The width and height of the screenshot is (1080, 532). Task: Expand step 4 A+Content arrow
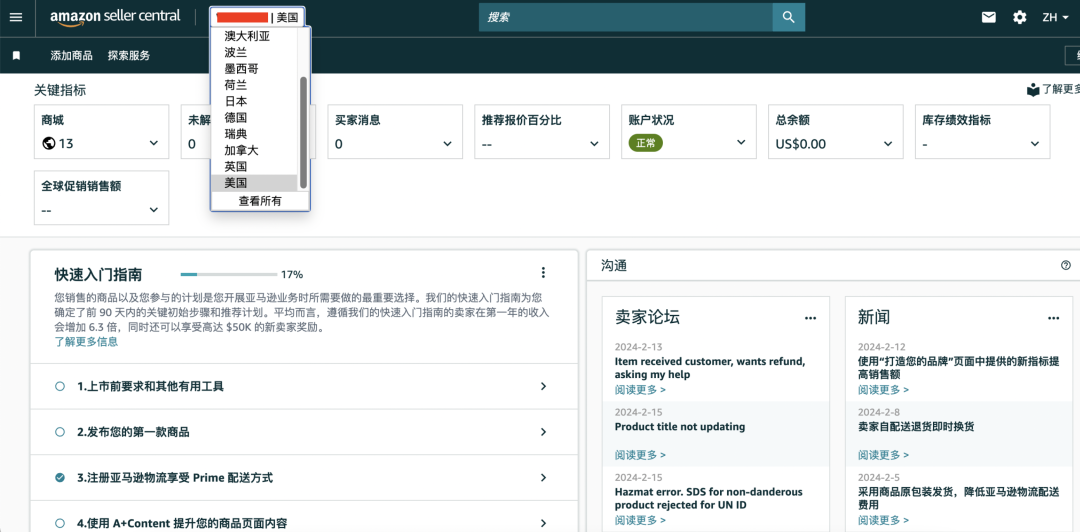tap(543, 523)
